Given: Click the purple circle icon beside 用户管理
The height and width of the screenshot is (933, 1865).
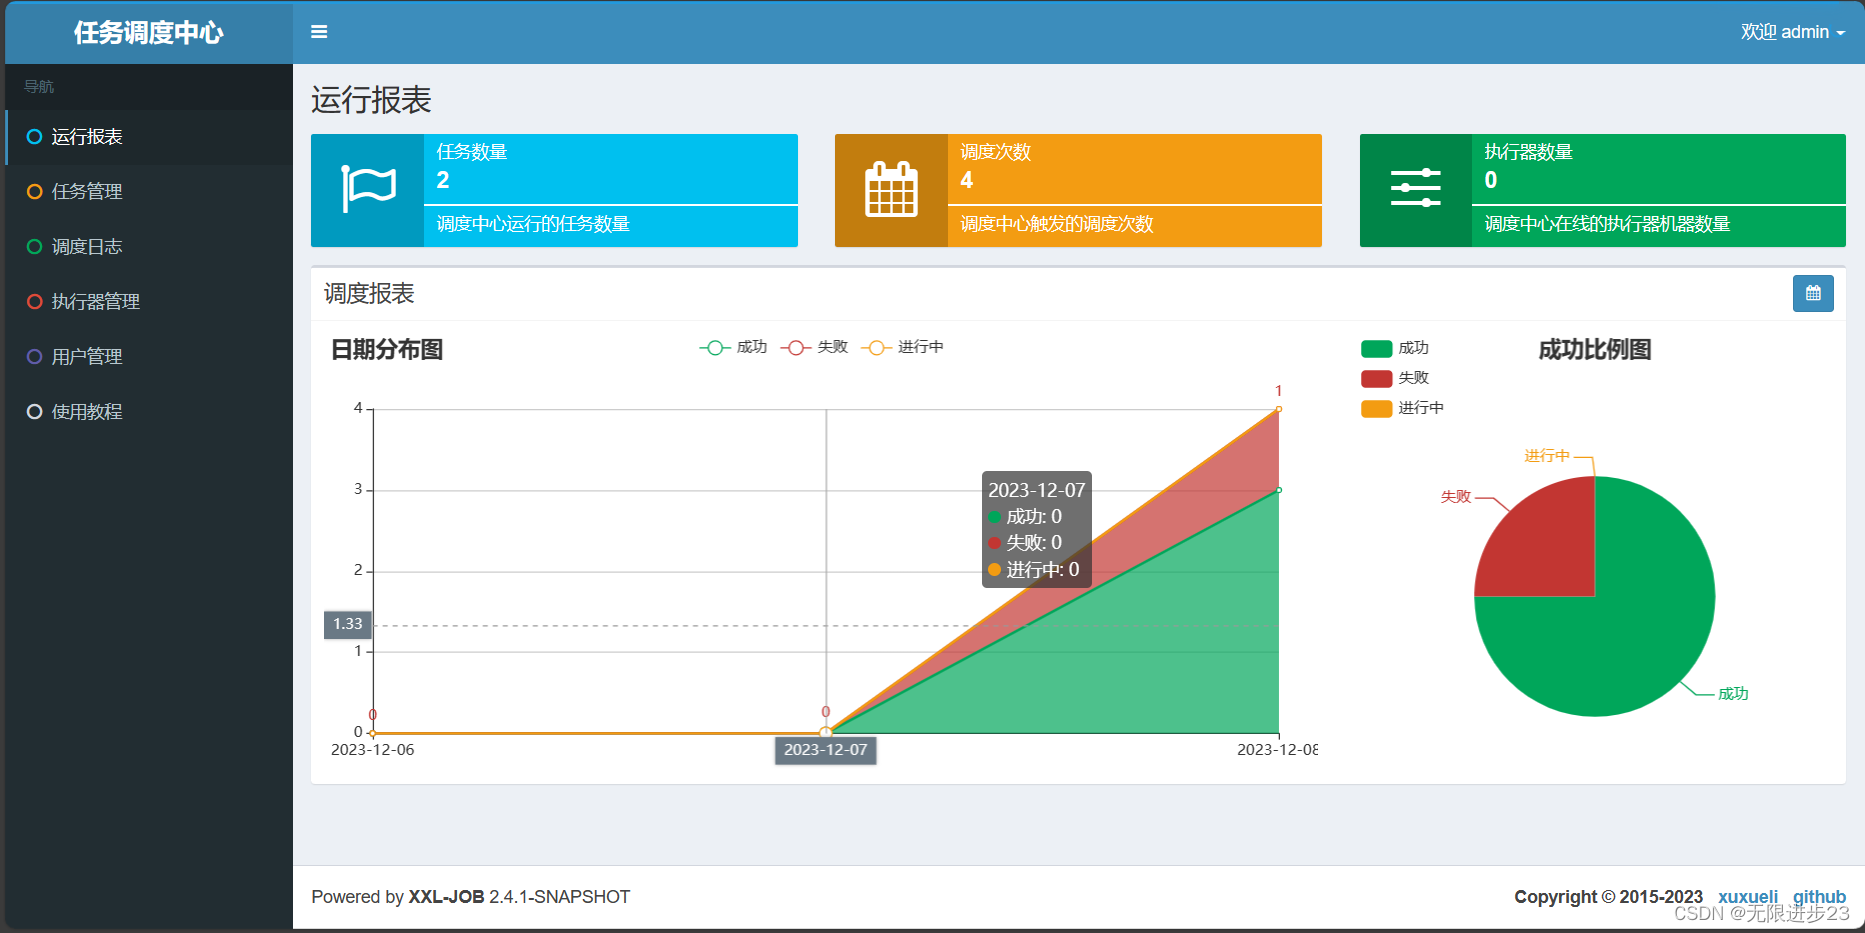Looking at the screenshot, I should [34, 357].
